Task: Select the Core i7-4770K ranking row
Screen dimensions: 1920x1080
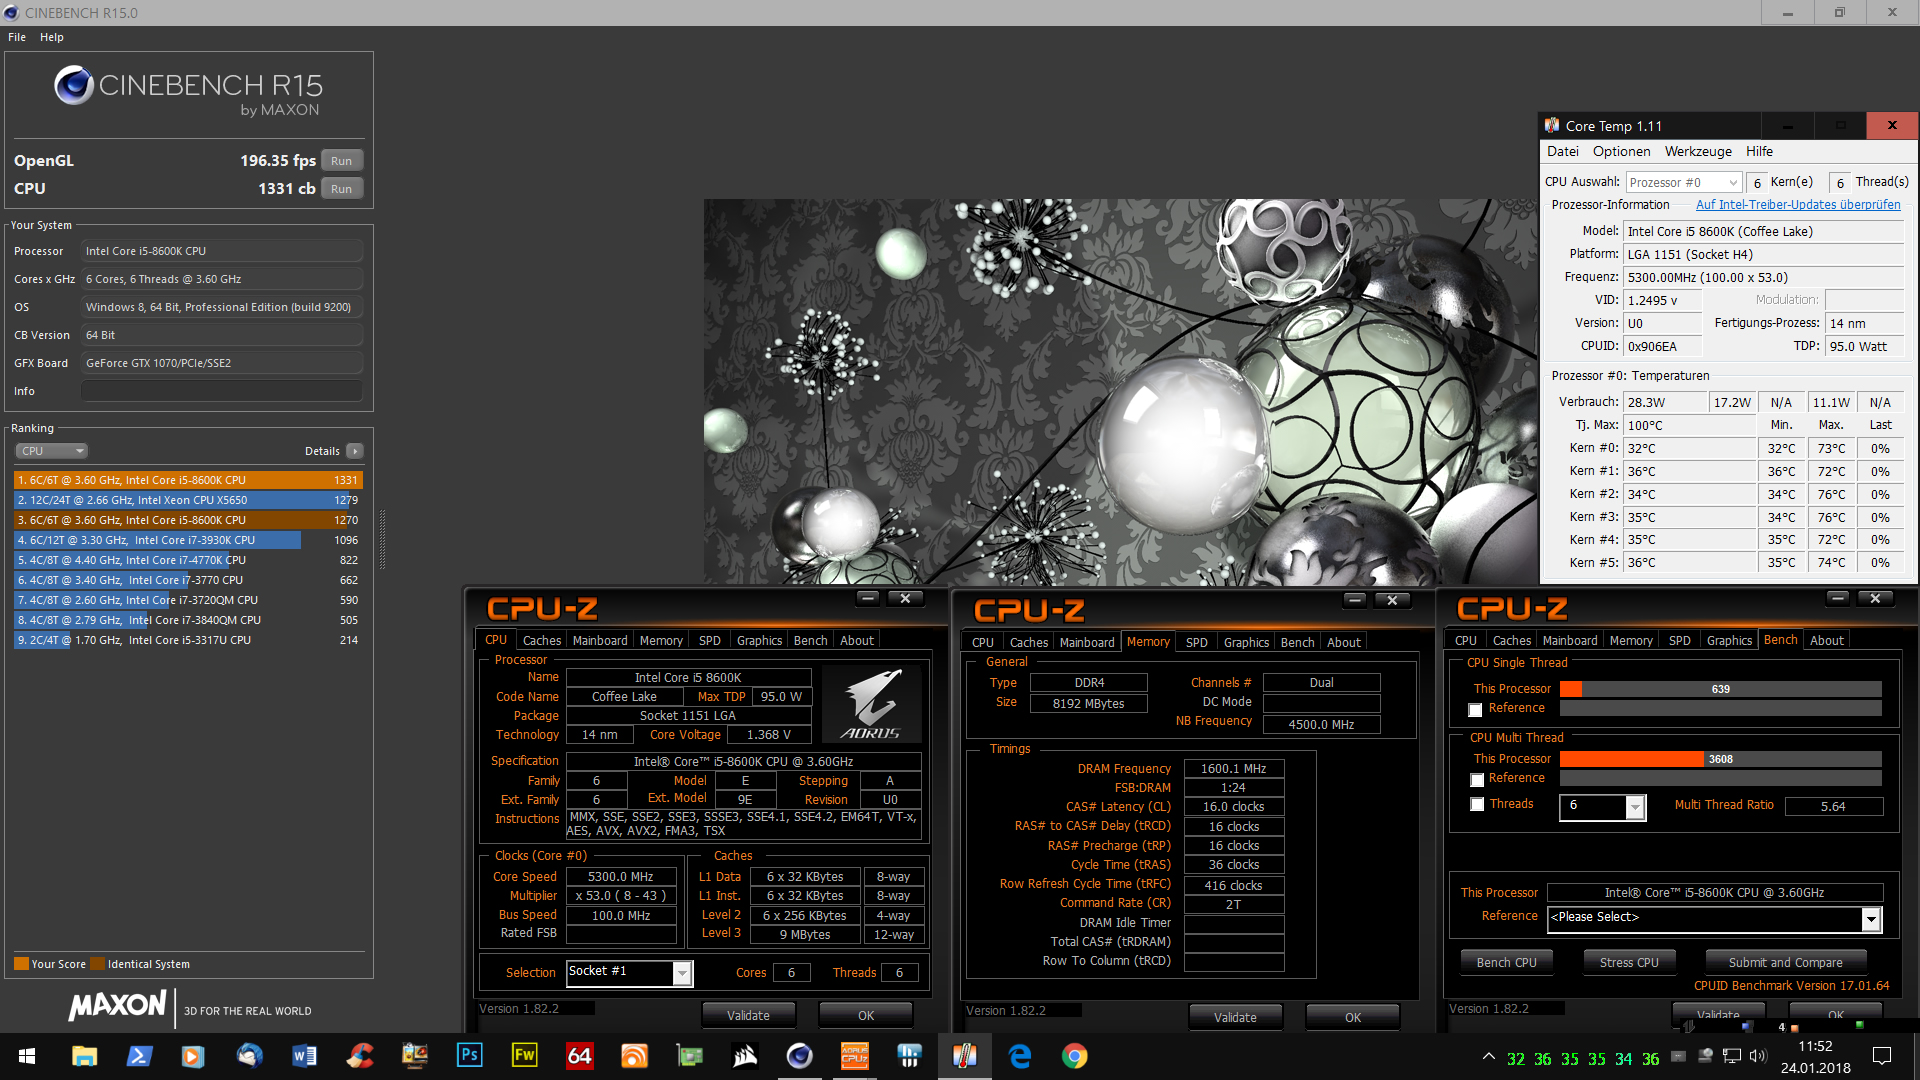Action: (187, 560)
